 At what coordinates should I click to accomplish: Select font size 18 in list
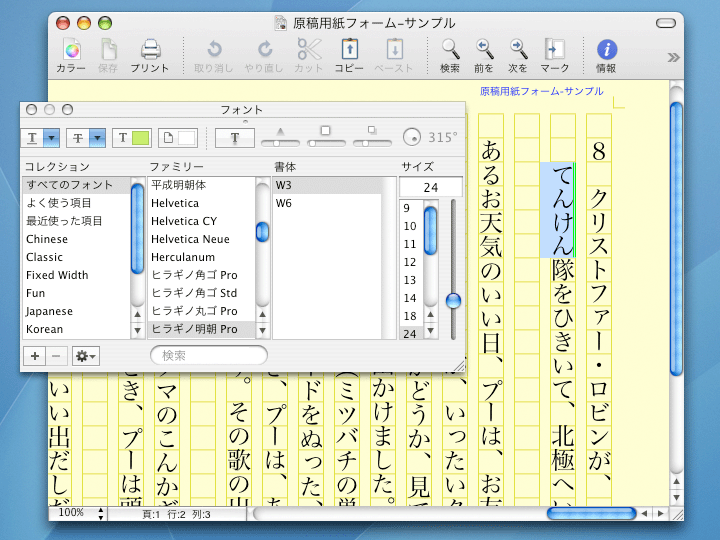pyautogui.click(x=411, y=316)
